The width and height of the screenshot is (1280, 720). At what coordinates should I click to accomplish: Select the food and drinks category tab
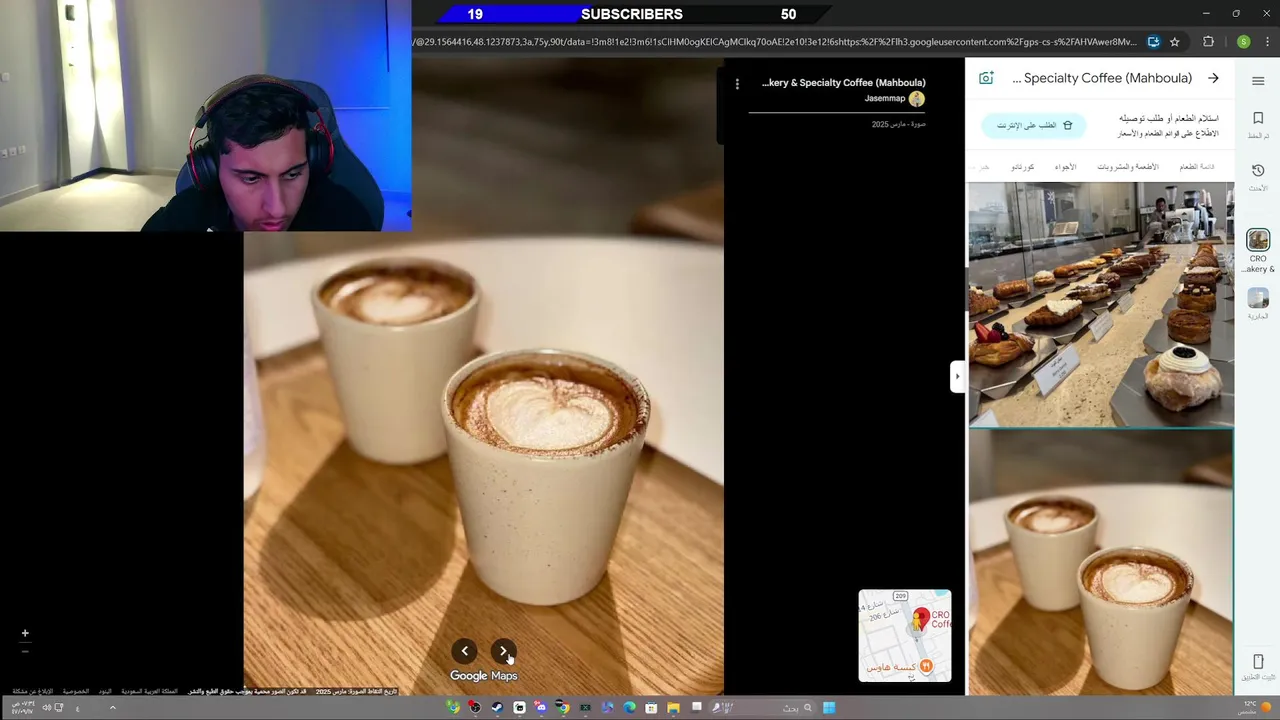pyautogui.click(x=1128, y=167)
